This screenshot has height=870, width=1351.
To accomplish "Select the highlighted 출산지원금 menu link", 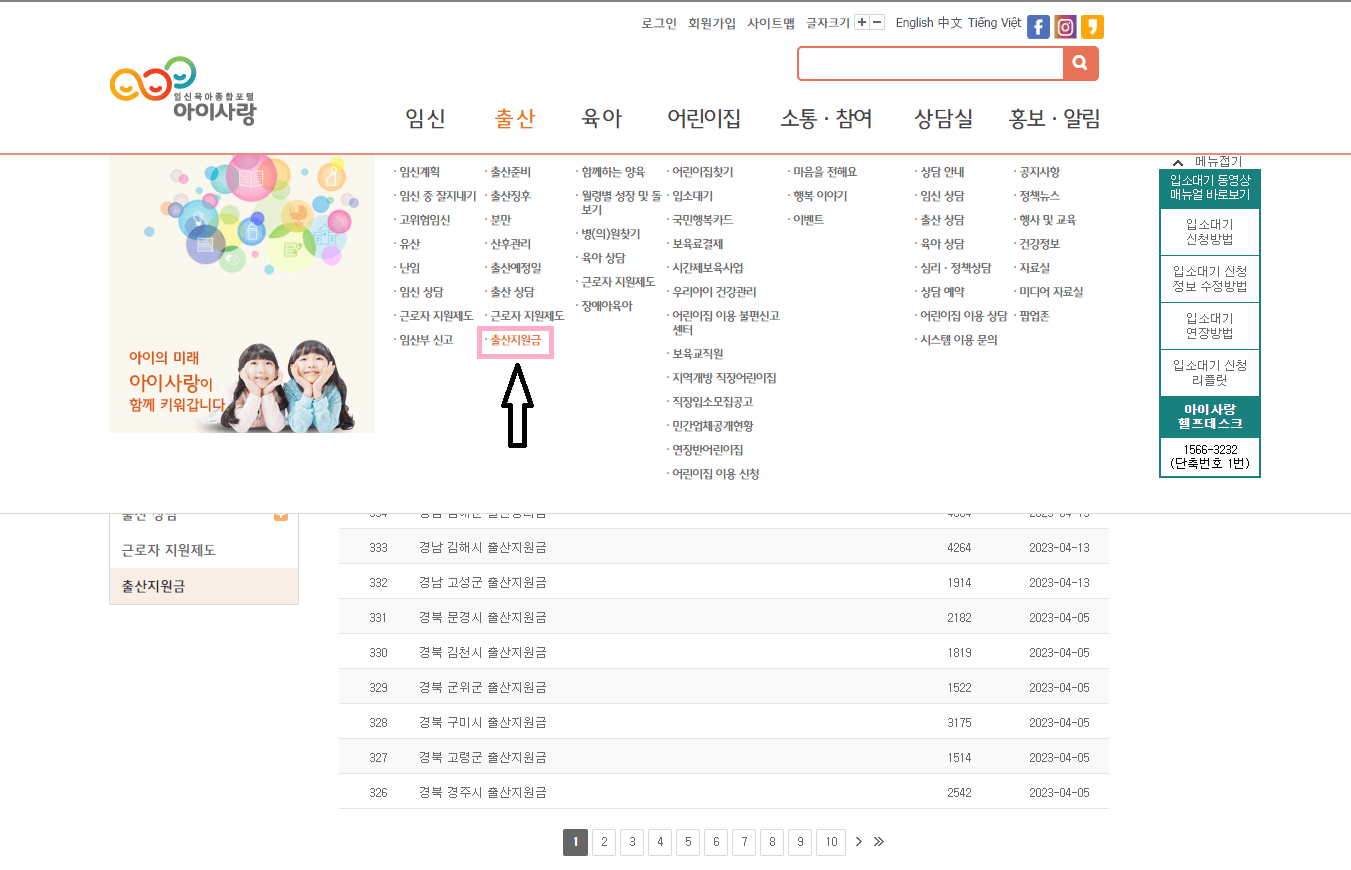I will coord(514,341).
